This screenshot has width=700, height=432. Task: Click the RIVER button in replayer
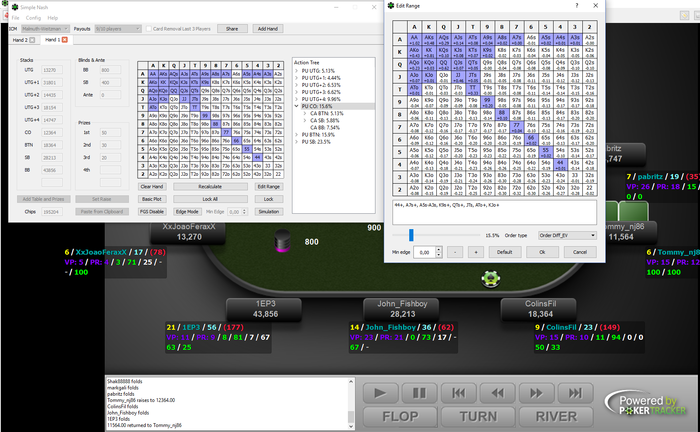556,416
